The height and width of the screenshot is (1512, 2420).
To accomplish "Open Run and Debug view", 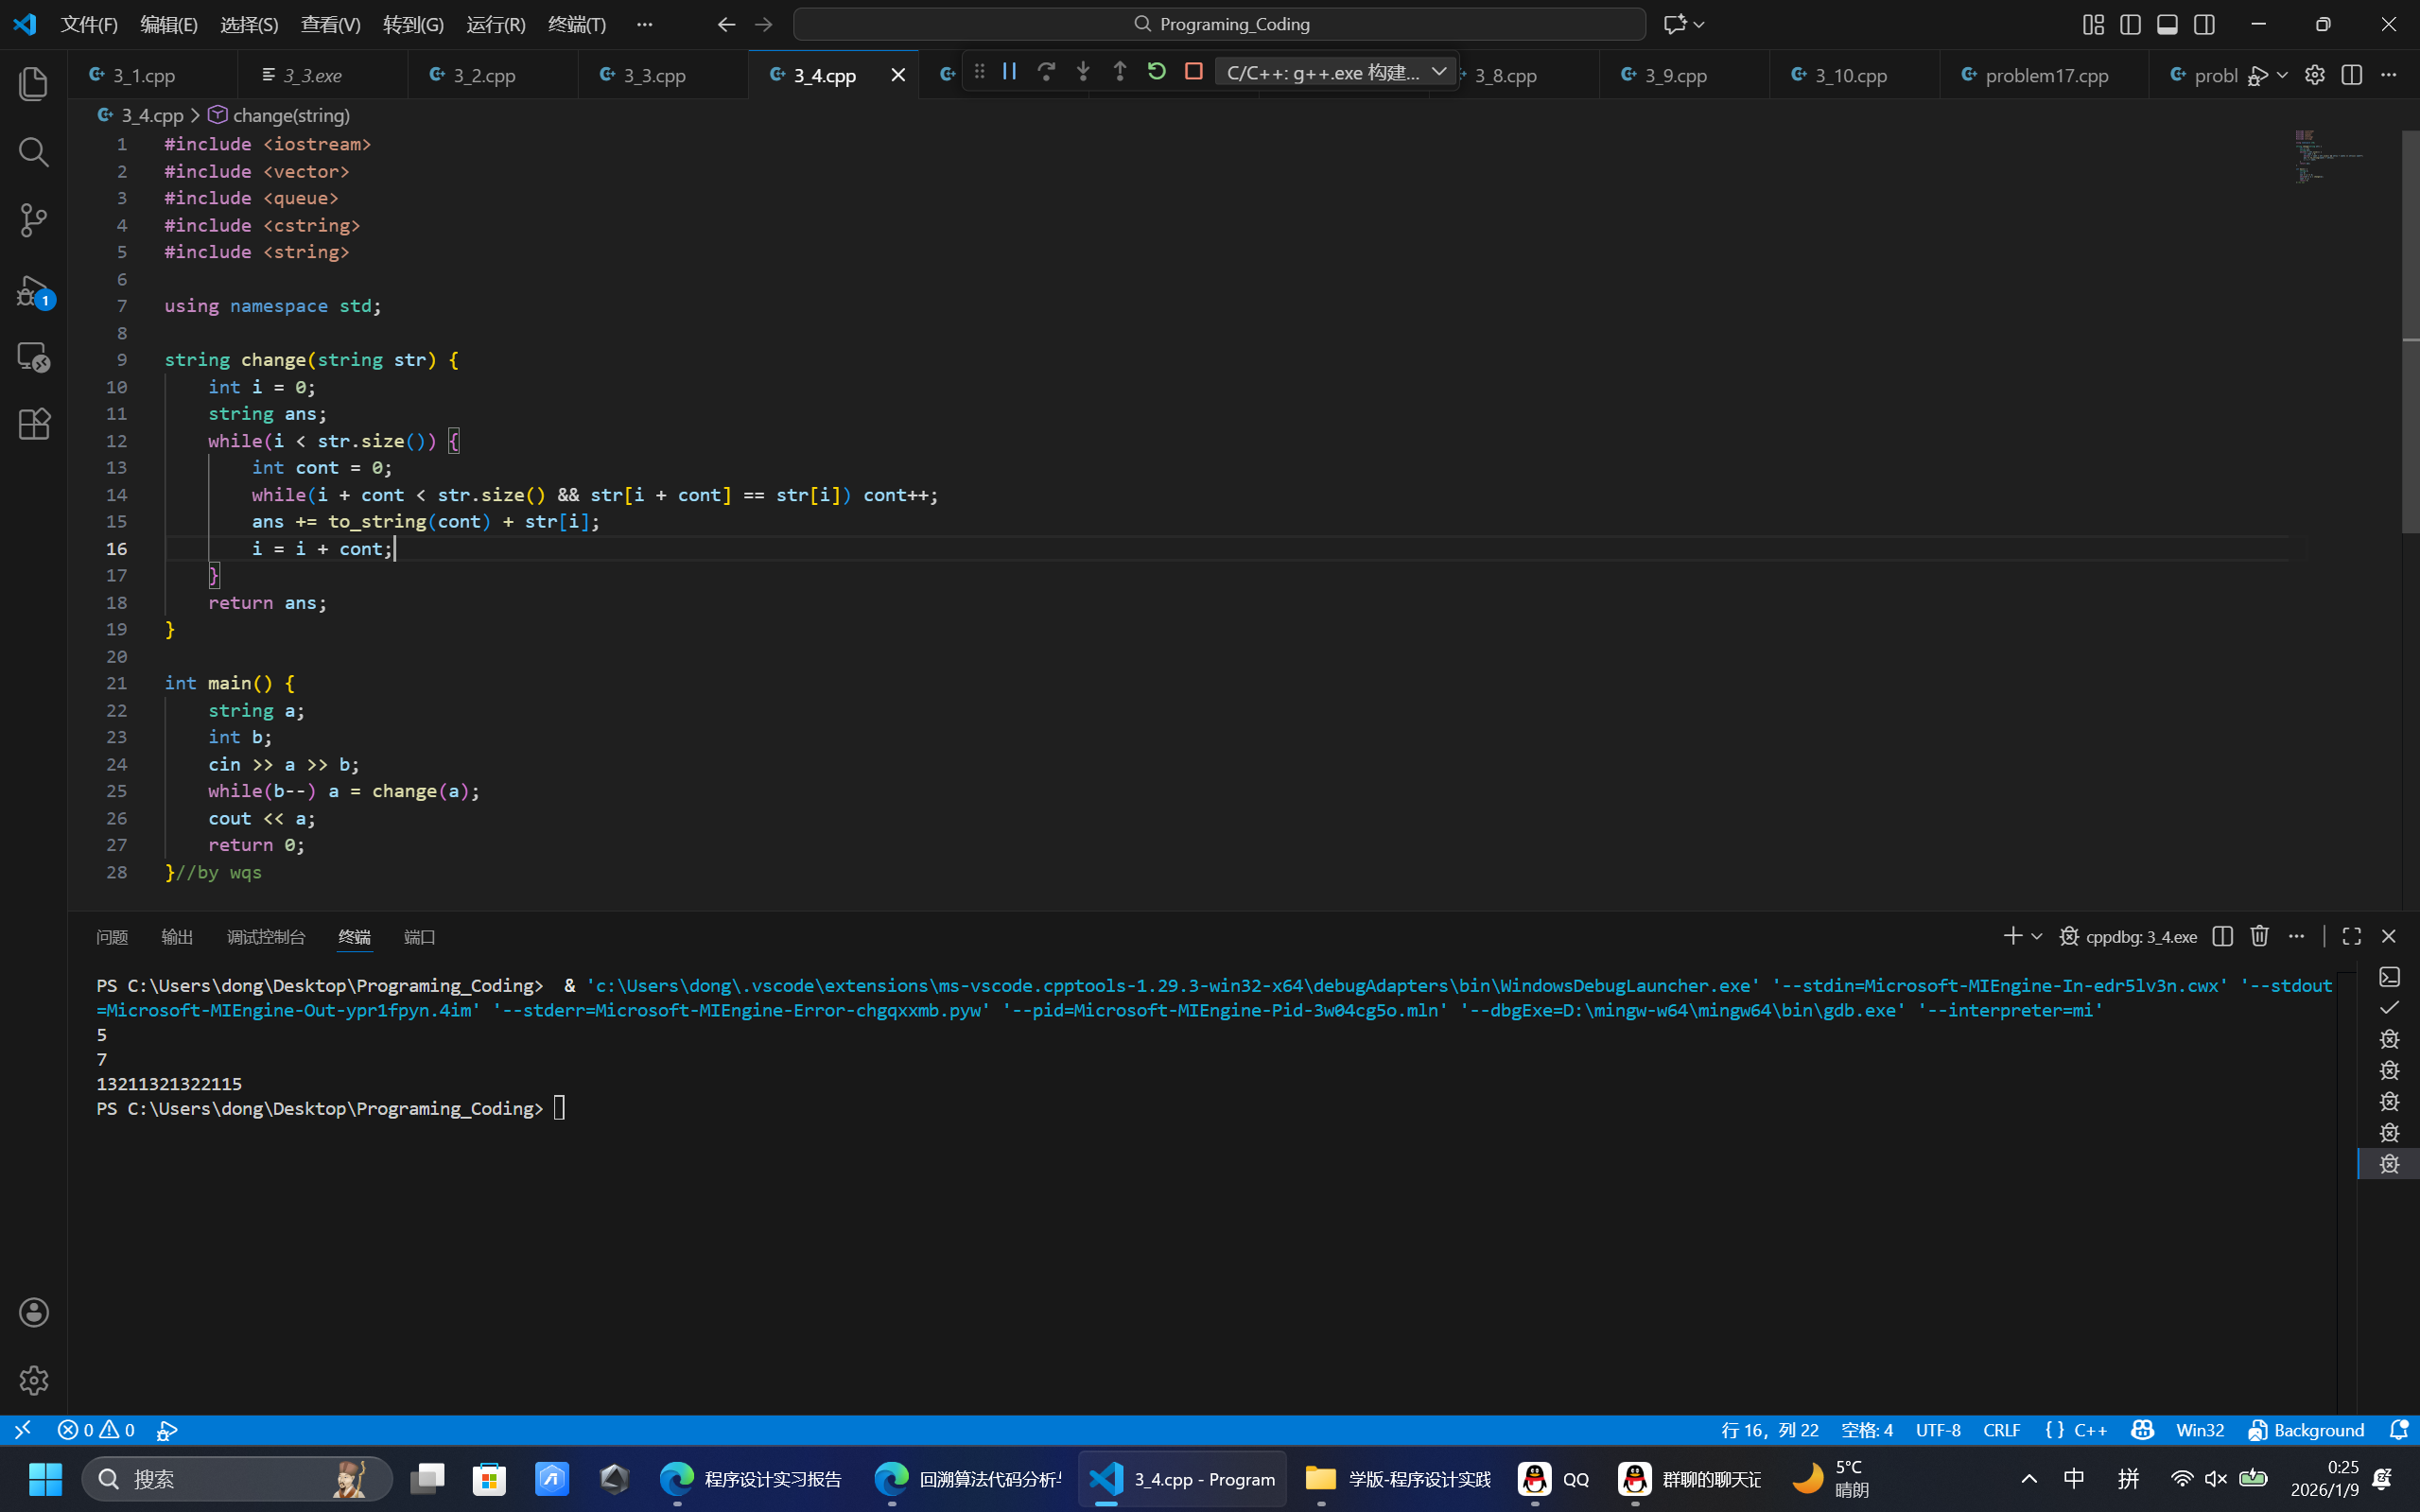I will tap(33, 290).
